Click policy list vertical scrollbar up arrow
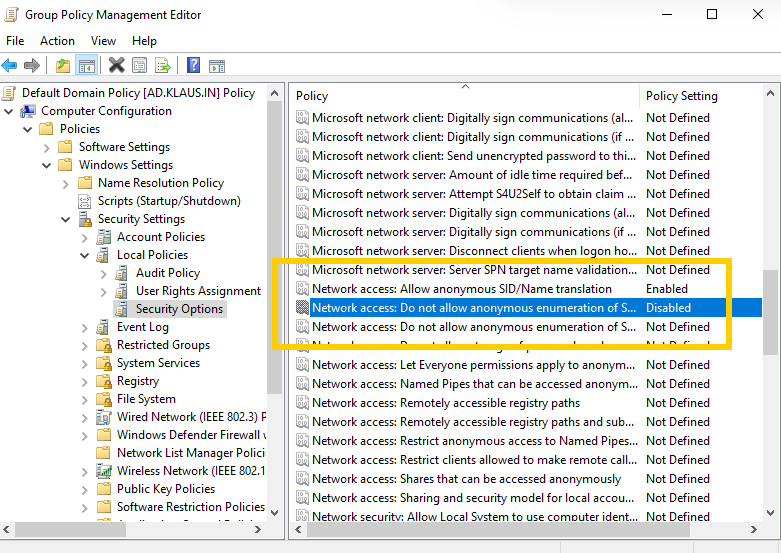 tap(770, 93)
